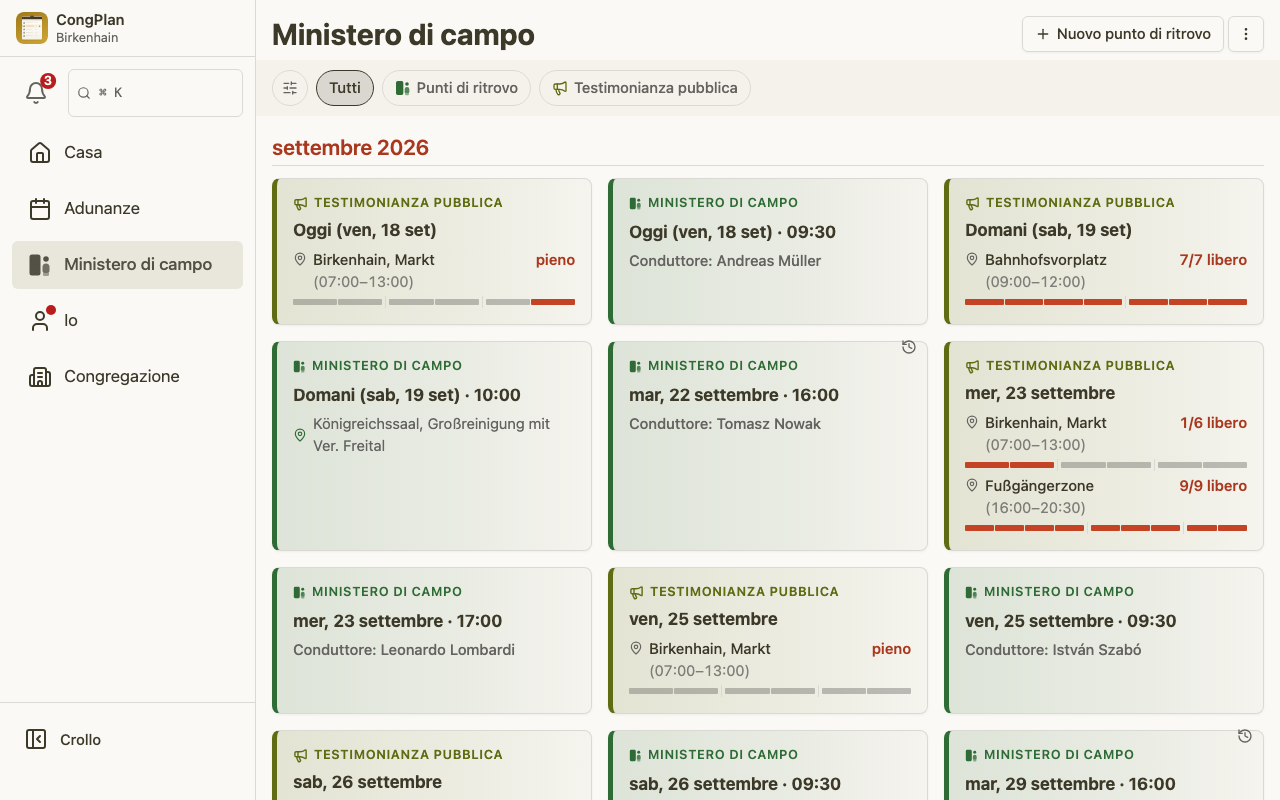The image size is (1280, 800).
Task: Click megaphone icon on Oggi Testimonianza pubblica card
Action: (x=300, y=203)
